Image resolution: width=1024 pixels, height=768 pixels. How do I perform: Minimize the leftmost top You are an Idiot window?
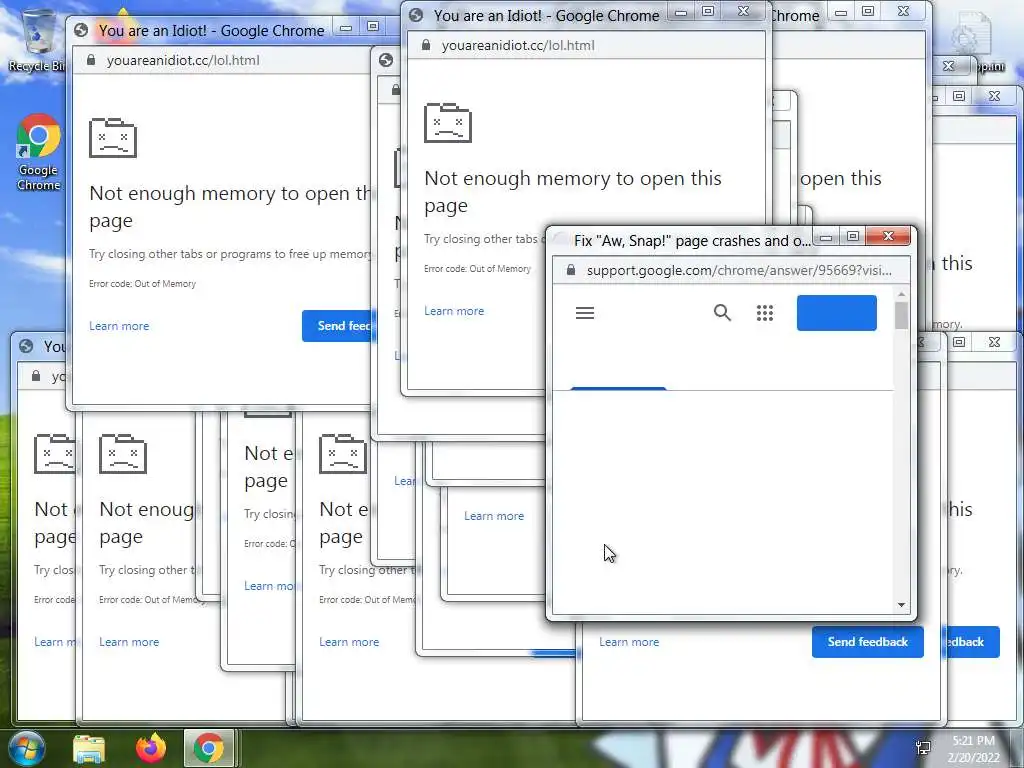point(346,27)
